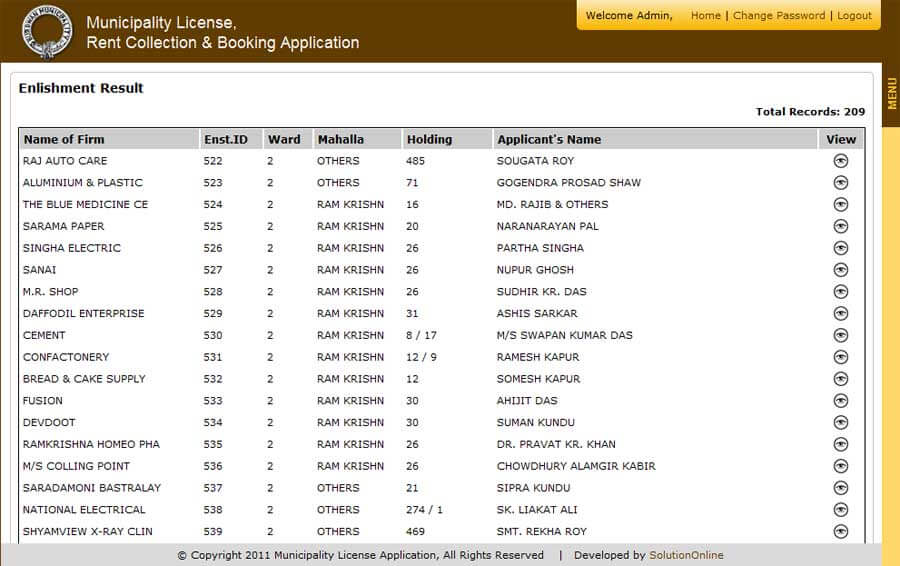Viewport: 900px width, 566px height.
Task: Click view icon for M/S COLLING POINT
Action: pyautogui.click(x=840, y=467)
